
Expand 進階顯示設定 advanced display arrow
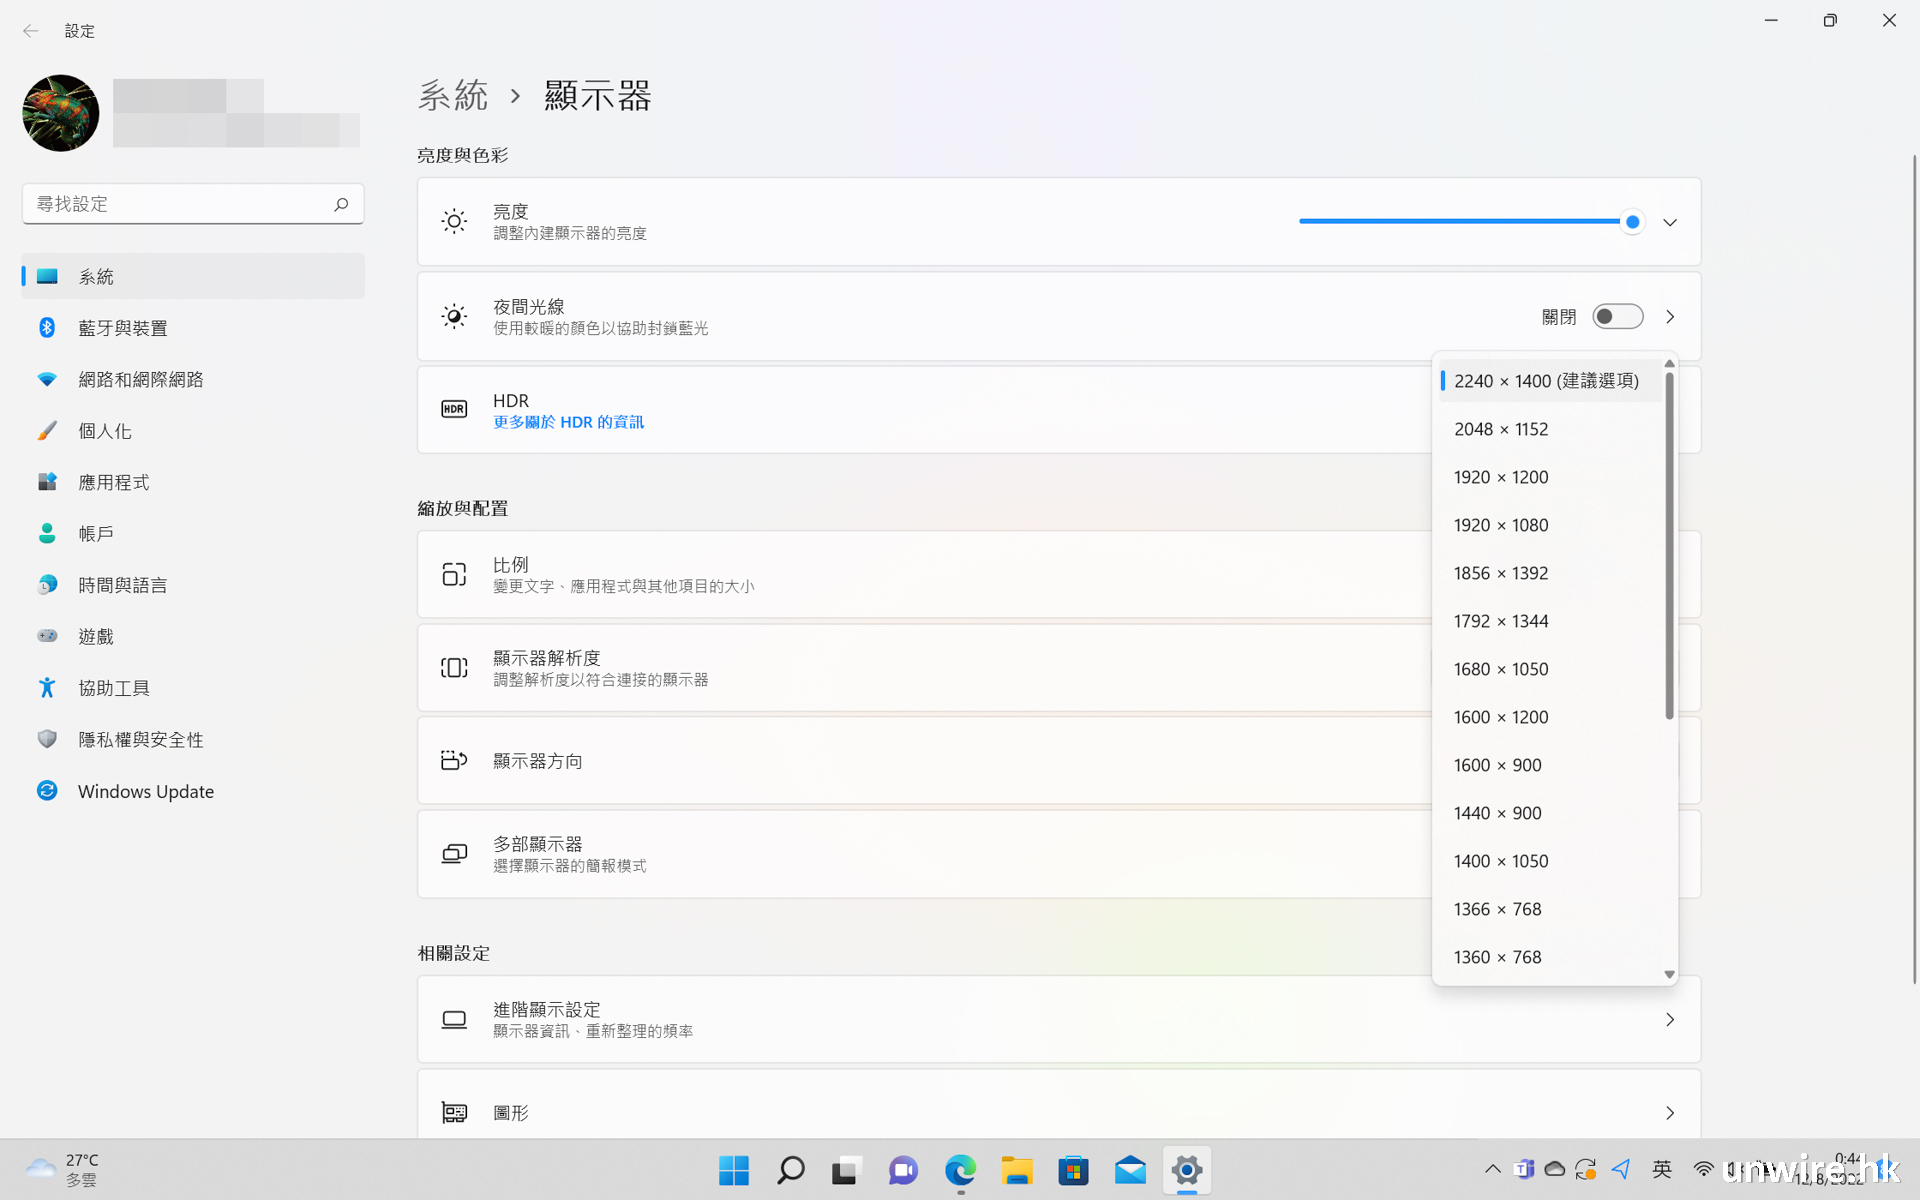point(1669,1020)
